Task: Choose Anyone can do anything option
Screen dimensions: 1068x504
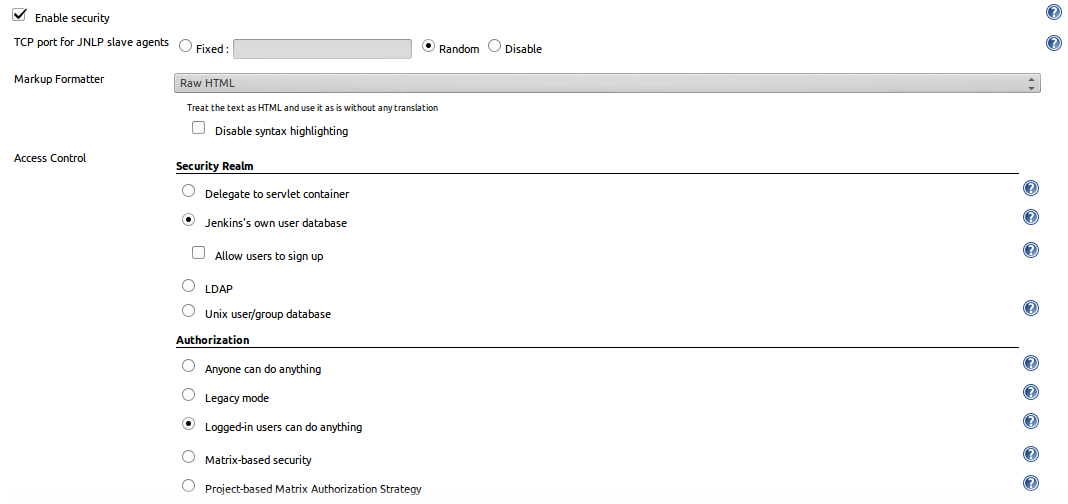Action: coord(189,366)
